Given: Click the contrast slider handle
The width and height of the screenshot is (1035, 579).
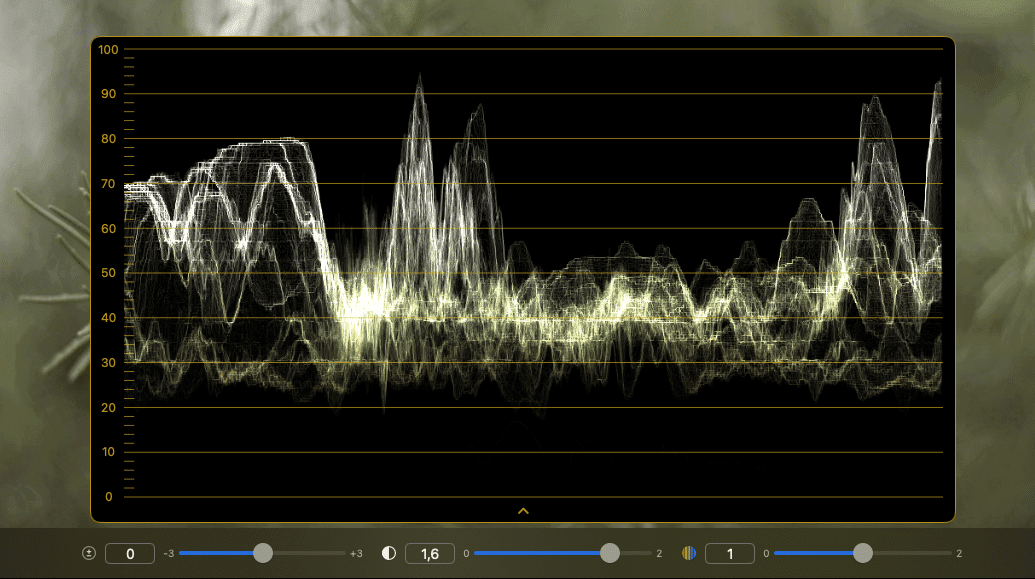Looking at the screenshot, I should [609, 553].
